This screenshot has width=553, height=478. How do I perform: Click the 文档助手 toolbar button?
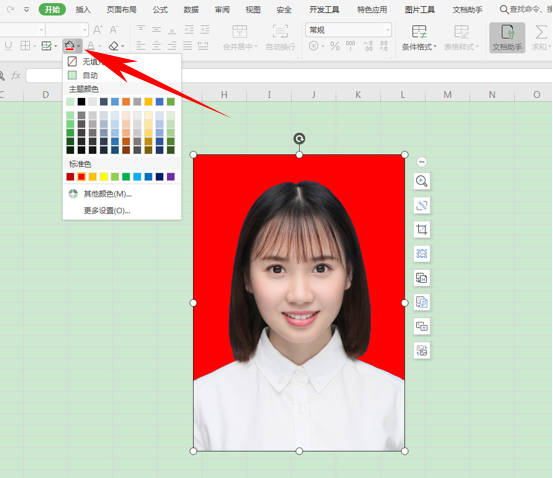(x=507, y=37)
